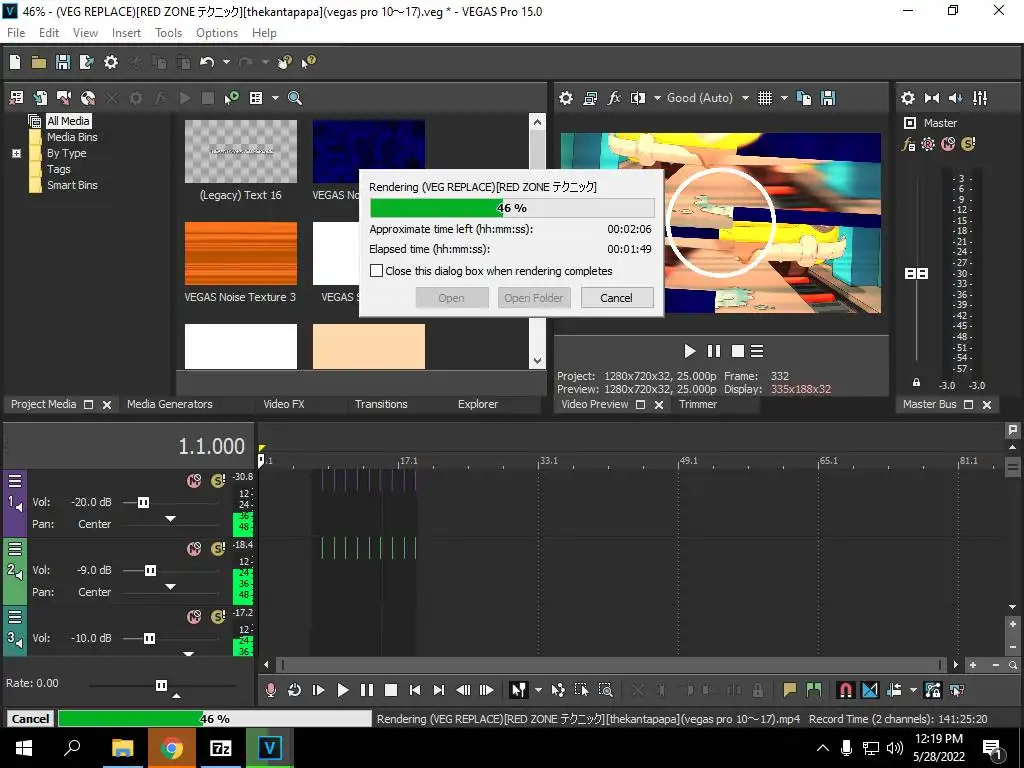This screenshot has width=1024, height=768.
Task: Open the Undo history dropdown arrow
Action: (x=226, y=62)
